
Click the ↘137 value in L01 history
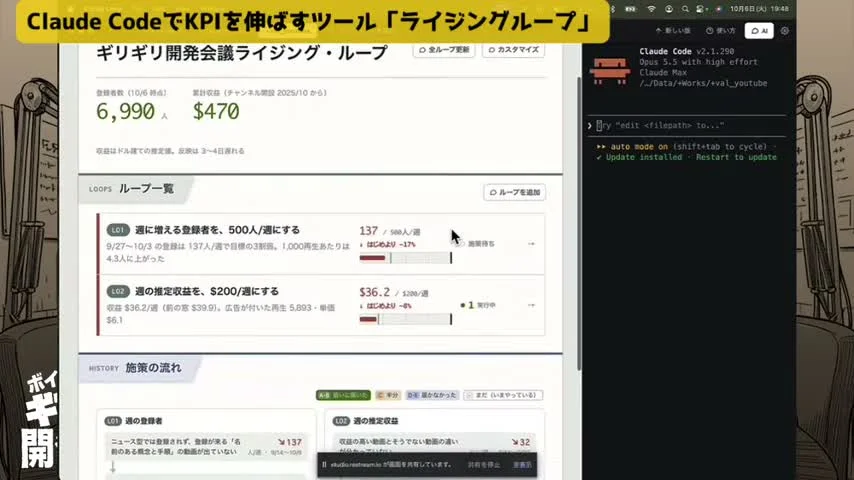pyautogui.click(x=289, y=442)
